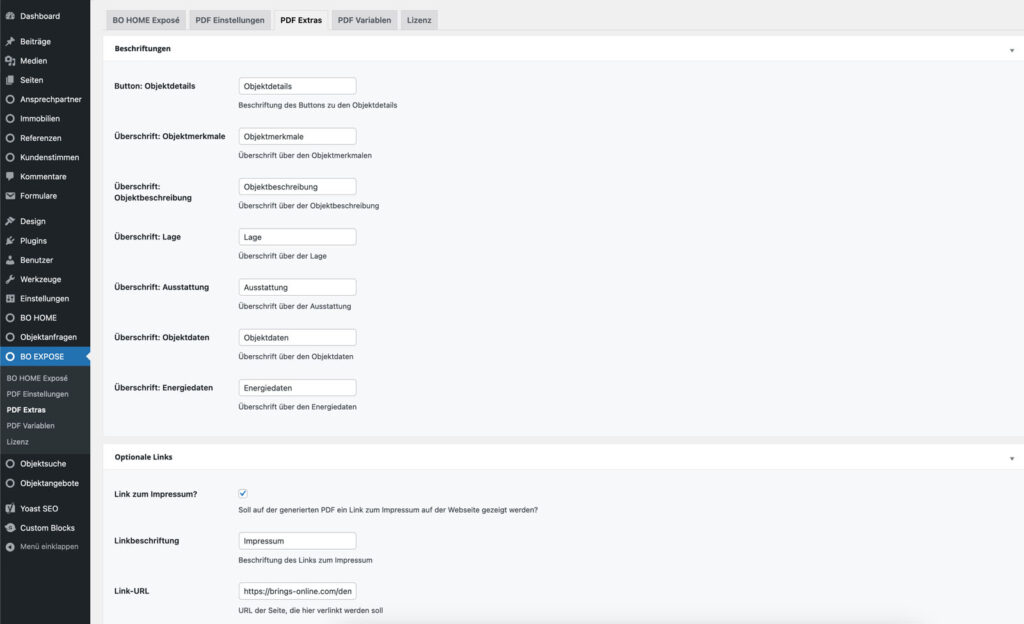Select the Yoast SEO sidebar icon
Image resolution: width=1024 pixels, height=624 pixels.
click(10, 507)
